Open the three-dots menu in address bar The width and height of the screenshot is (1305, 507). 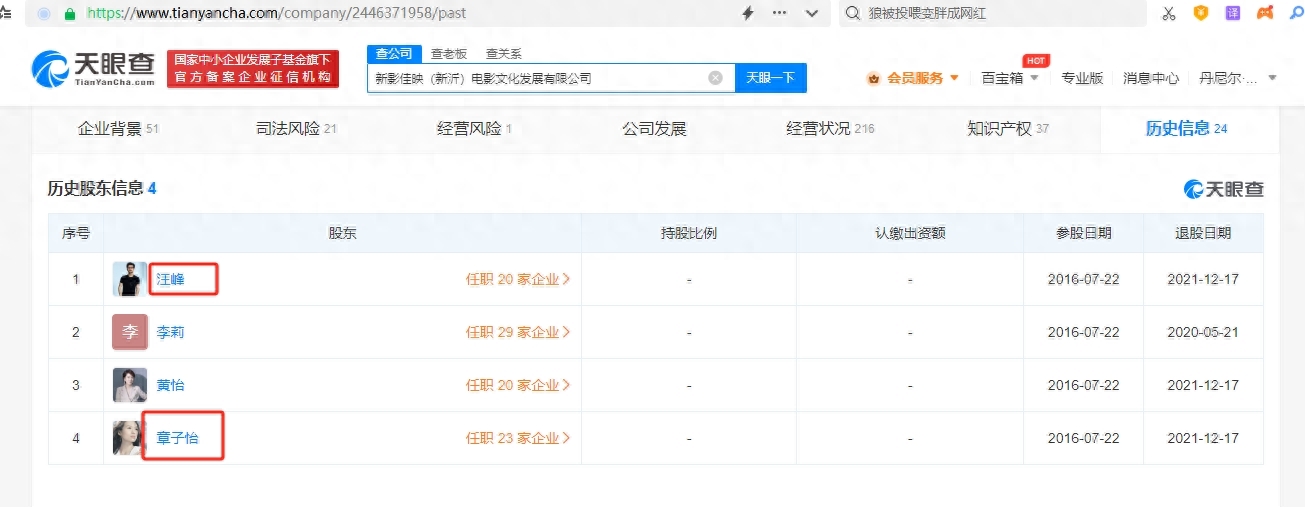pyautogui.click(x=780, y=13)
